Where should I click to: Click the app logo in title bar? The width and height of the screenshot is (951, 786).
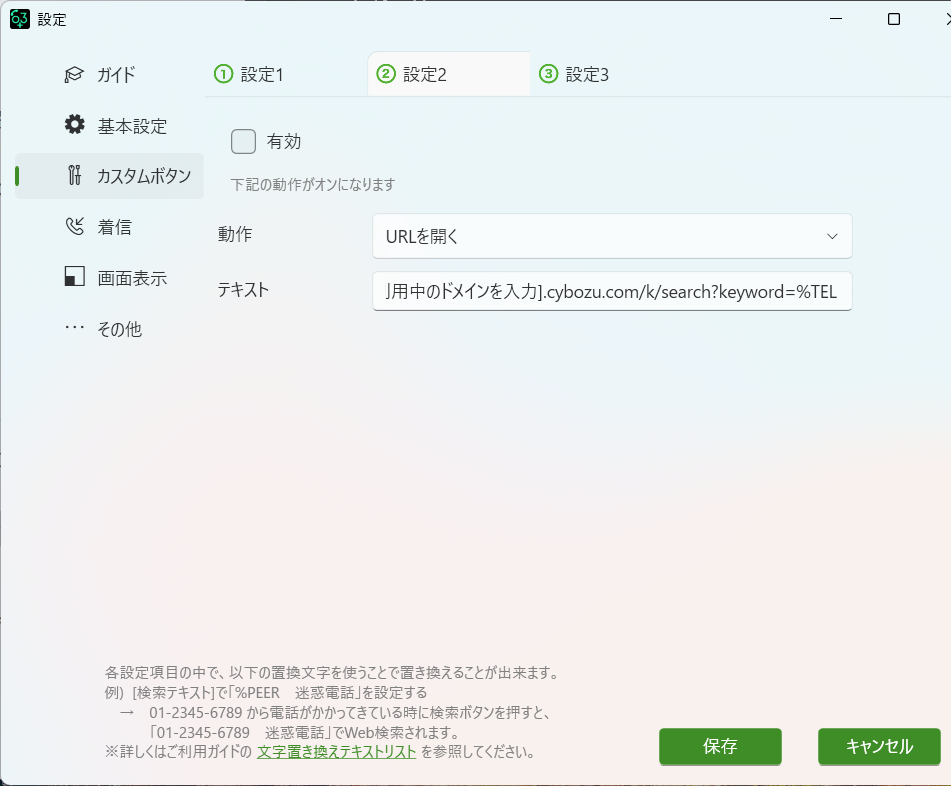click(19, 19)
